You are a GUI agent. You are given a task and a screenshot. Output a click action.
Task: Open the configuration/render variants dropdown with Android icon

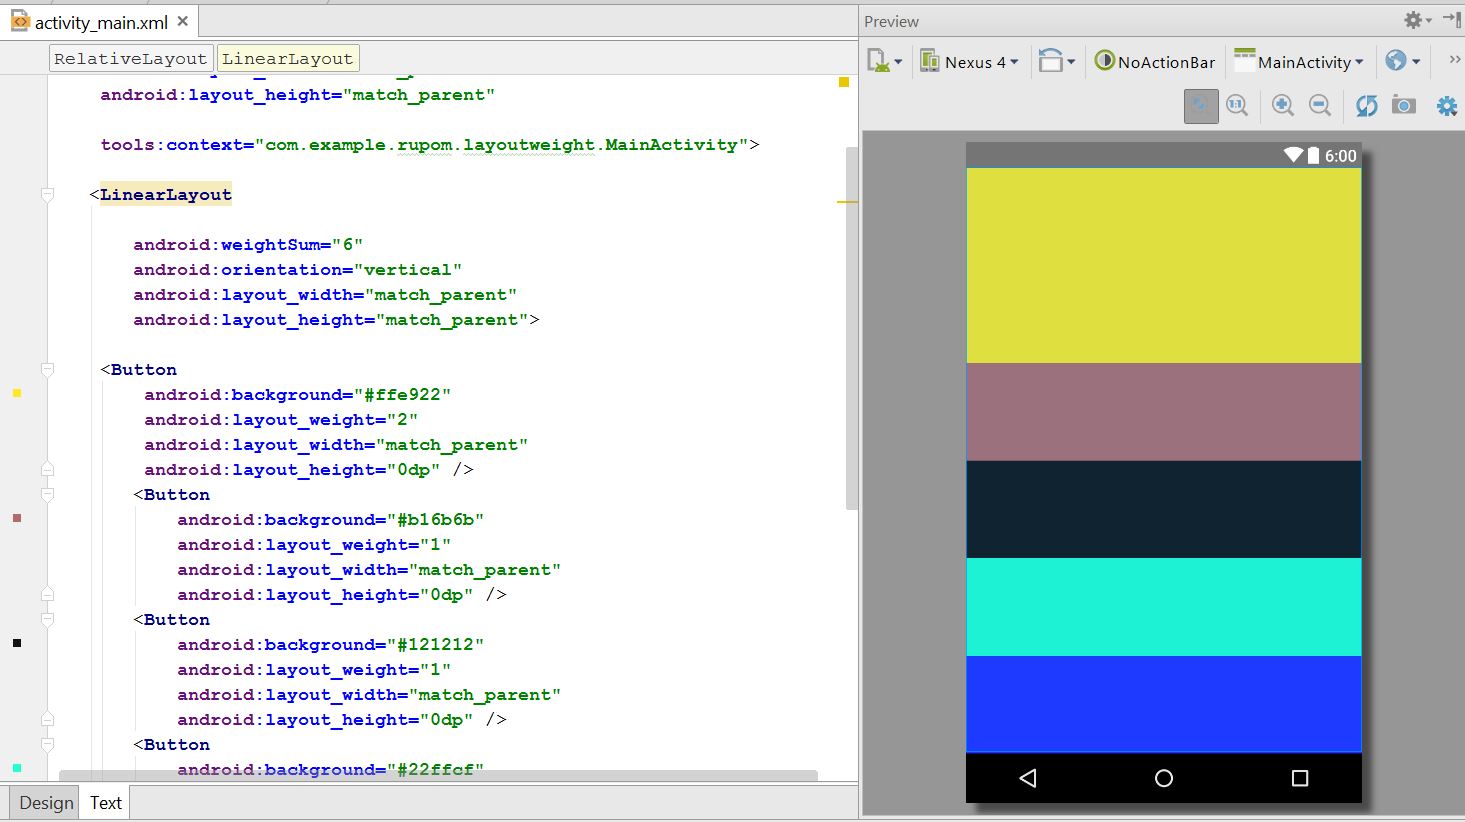click(884, 61)
